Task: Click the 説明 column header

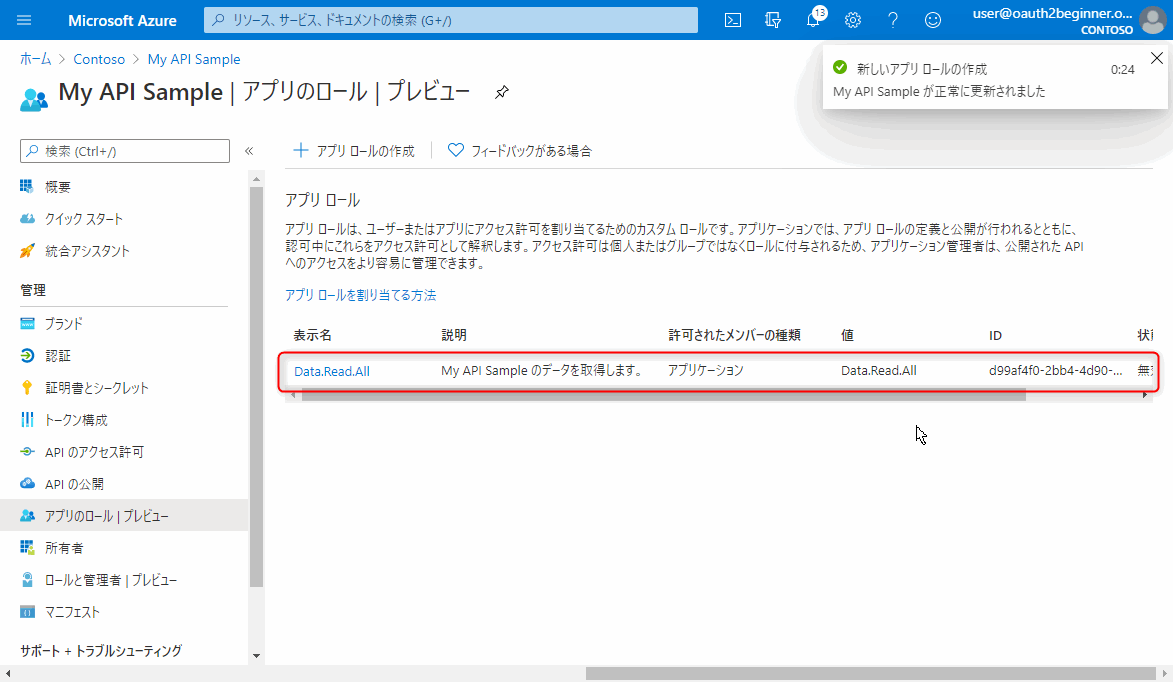Action: (x=454, y=335)
